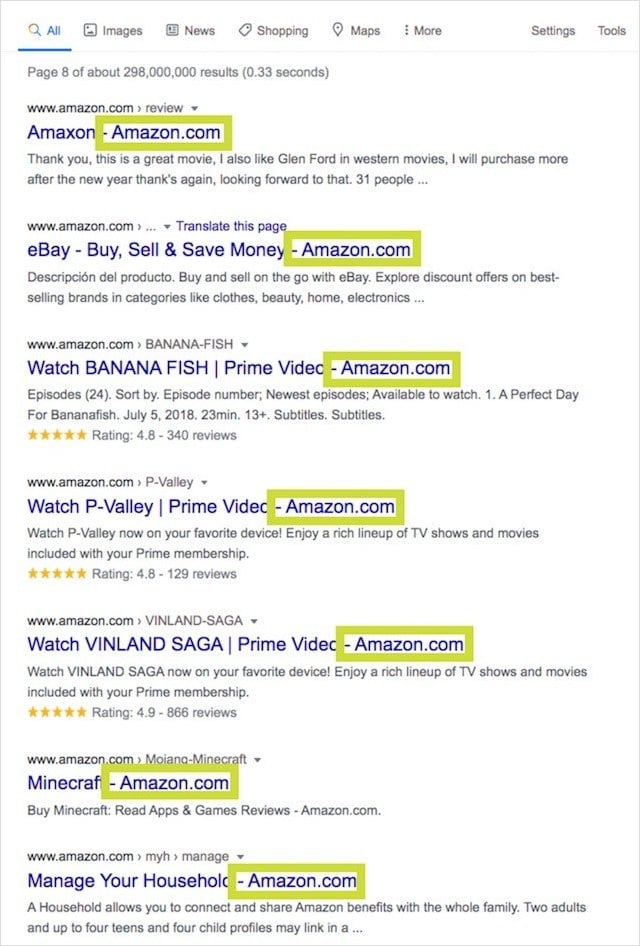Open the Watch VINLAND SAGA result link

coord(180,644)
